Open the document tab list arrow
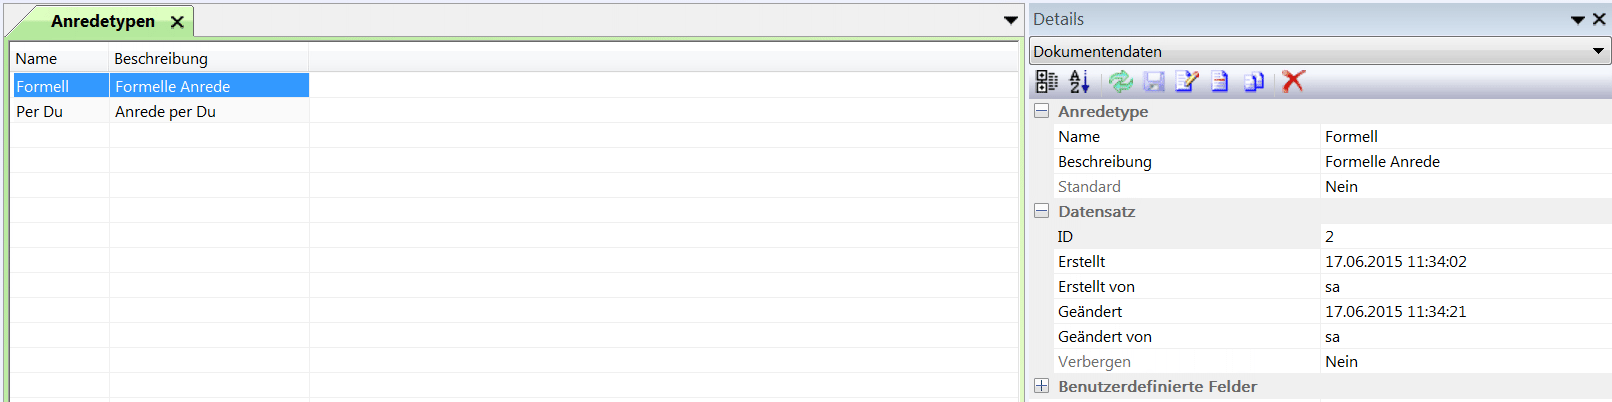This screenshot has width=1612, height=402. click(1011, 20)
